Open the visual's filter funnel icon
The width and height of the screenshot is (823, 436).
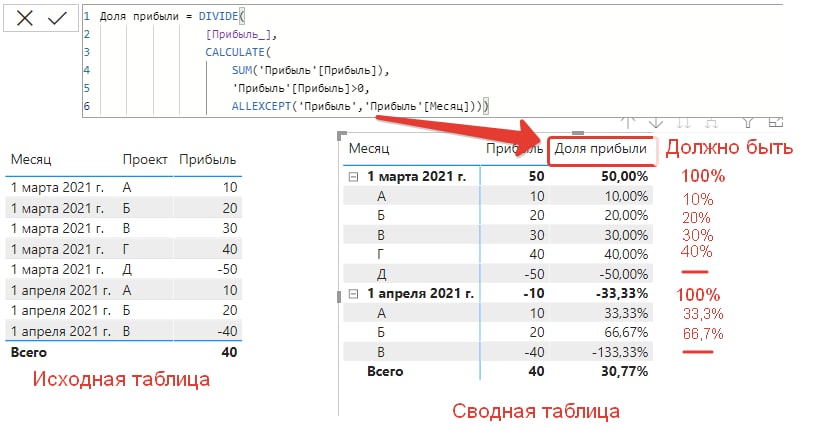748,122
